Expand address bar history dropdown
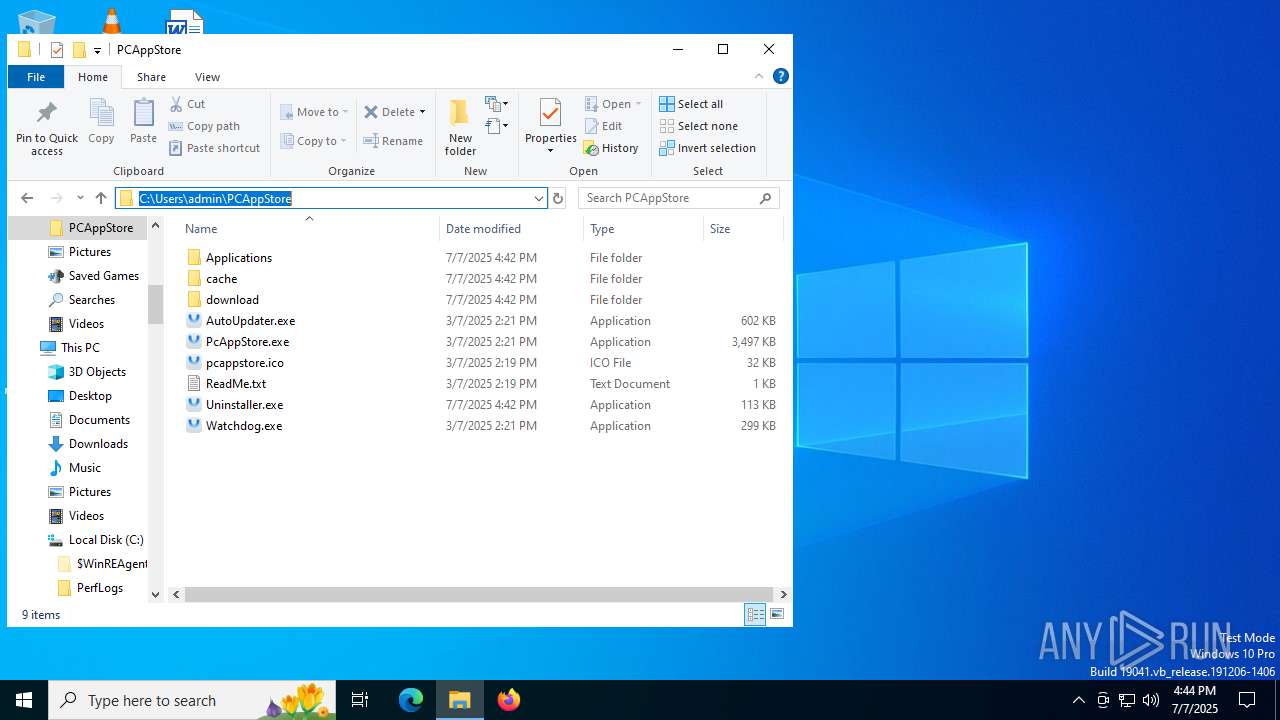This screenshot has height=720, width=1280. [x=538, y=198]
